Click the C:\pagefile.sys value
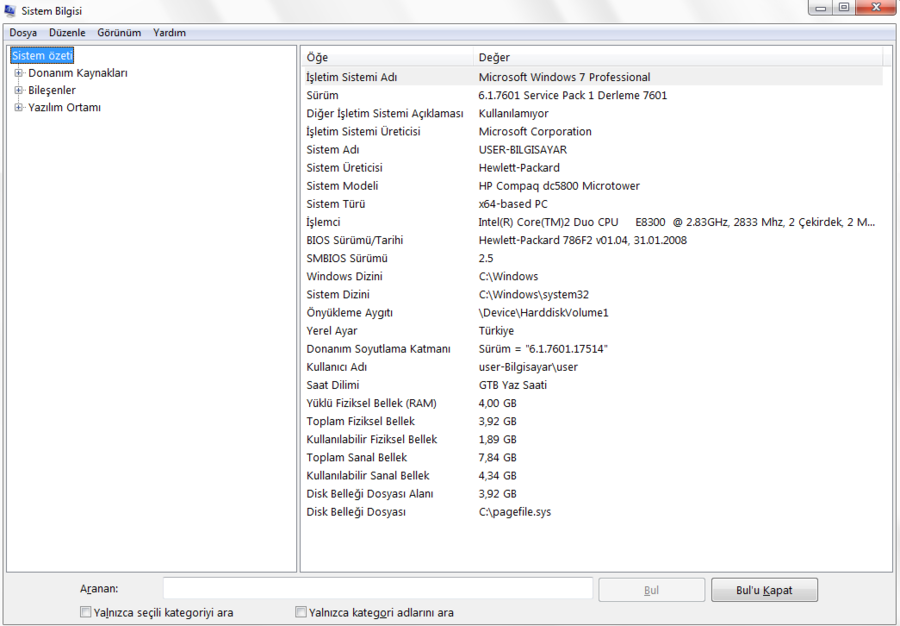Image resolution: width=900 pixels, height=626 pixels. 514,512
